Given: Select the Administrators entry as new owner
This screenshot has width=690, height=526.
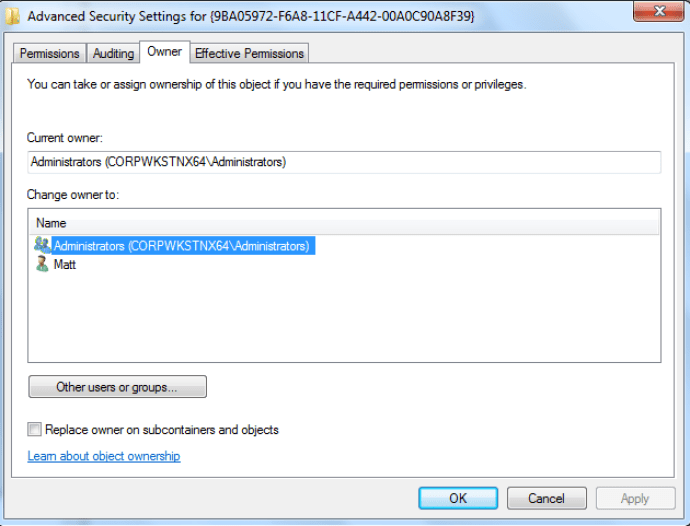Looking at the screenshot, I should (x=181, y=245).
